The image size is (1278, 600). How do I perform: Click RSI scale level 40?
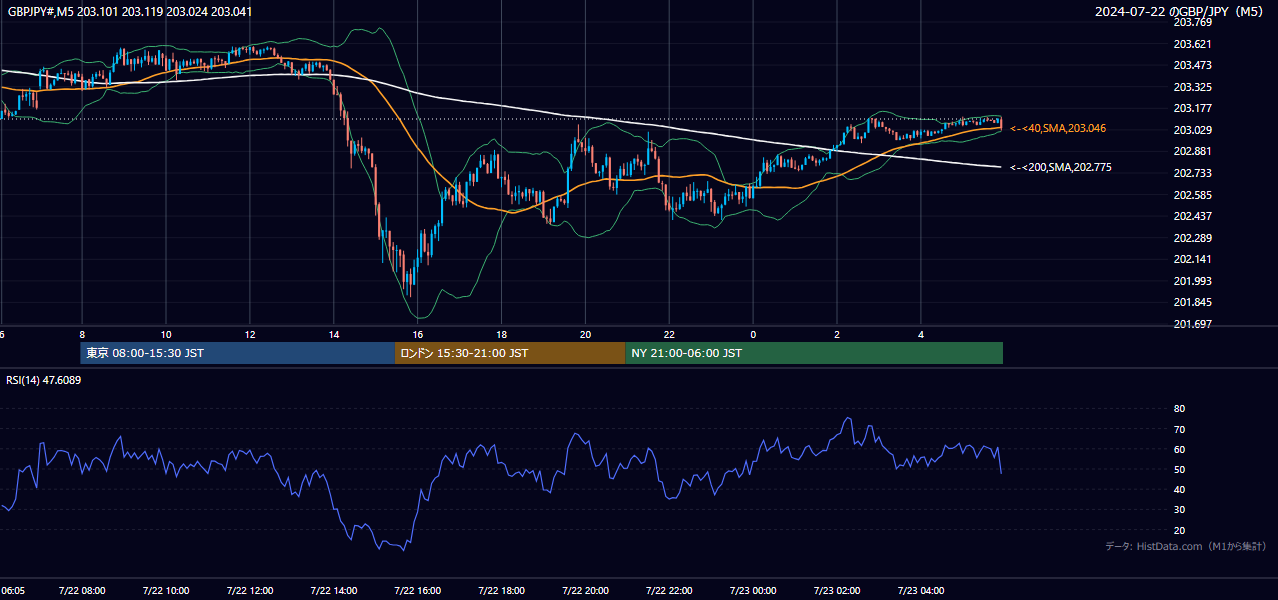click(1179, 489)
